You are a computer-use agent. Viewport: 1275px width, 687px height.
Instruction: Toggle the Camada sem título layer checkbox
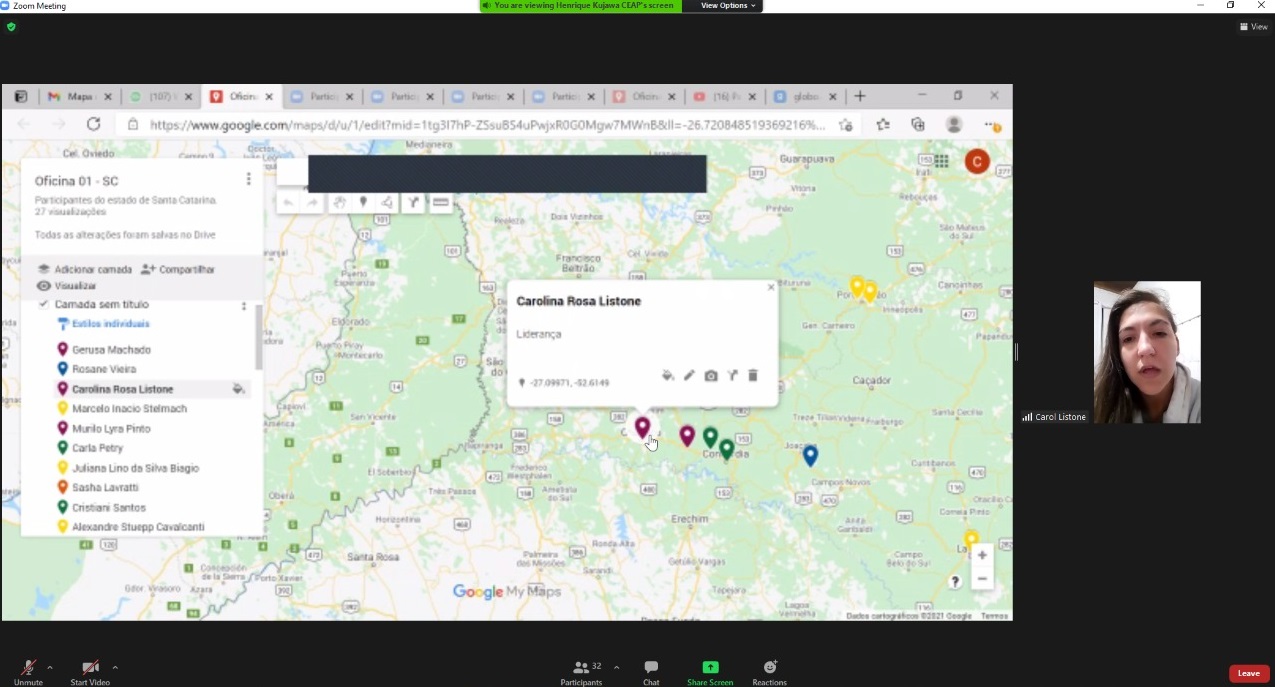click(x=43, y=304)
